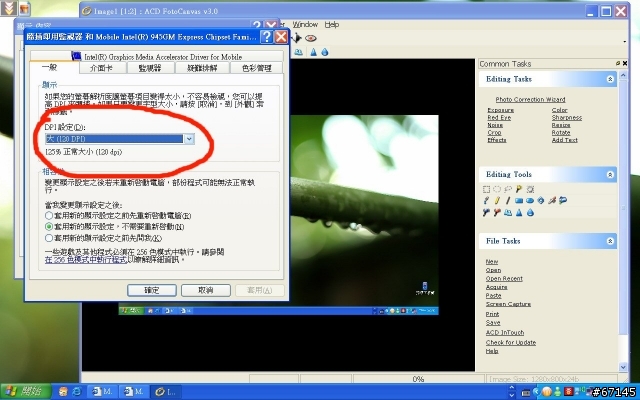Select the blue diamond polygon tool

(541, 200)
